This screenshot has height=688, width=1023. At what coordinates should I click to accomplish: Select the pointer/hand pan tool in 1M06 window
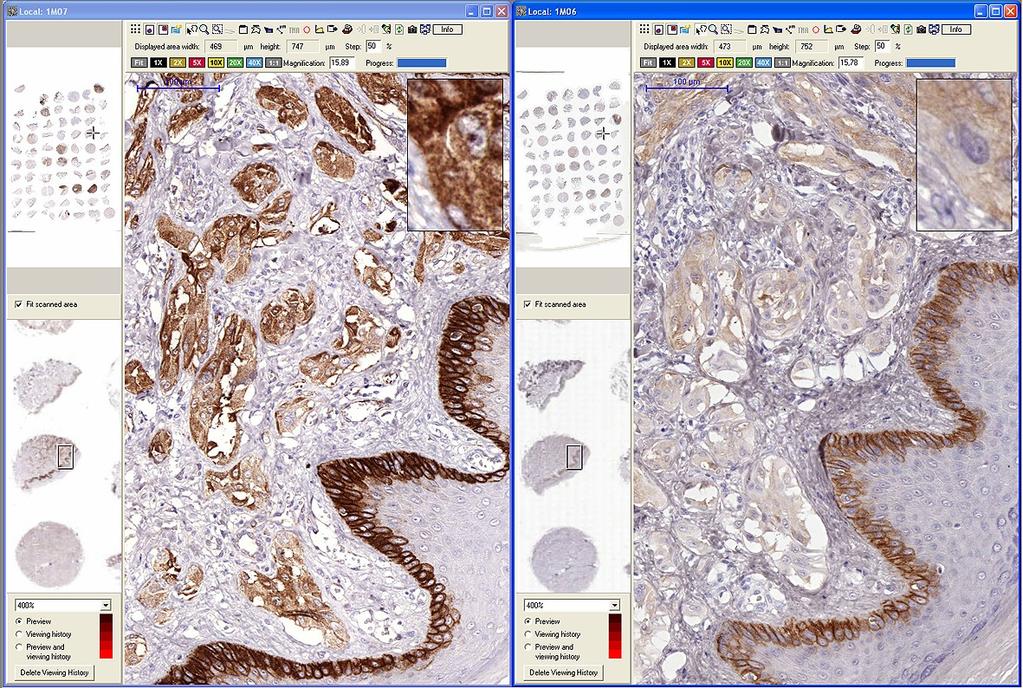pos(701,29)
